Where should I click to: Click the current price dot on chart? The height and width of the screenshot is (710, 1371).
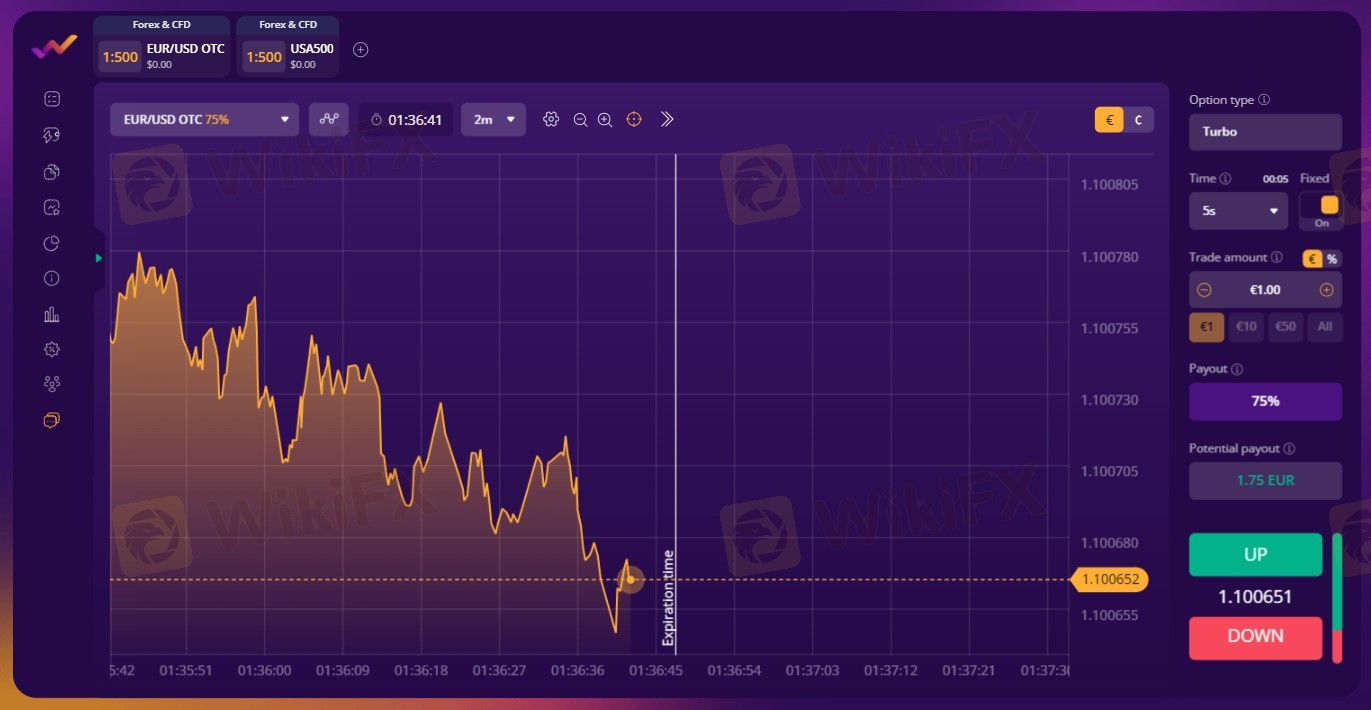click(x=630, y=579)
